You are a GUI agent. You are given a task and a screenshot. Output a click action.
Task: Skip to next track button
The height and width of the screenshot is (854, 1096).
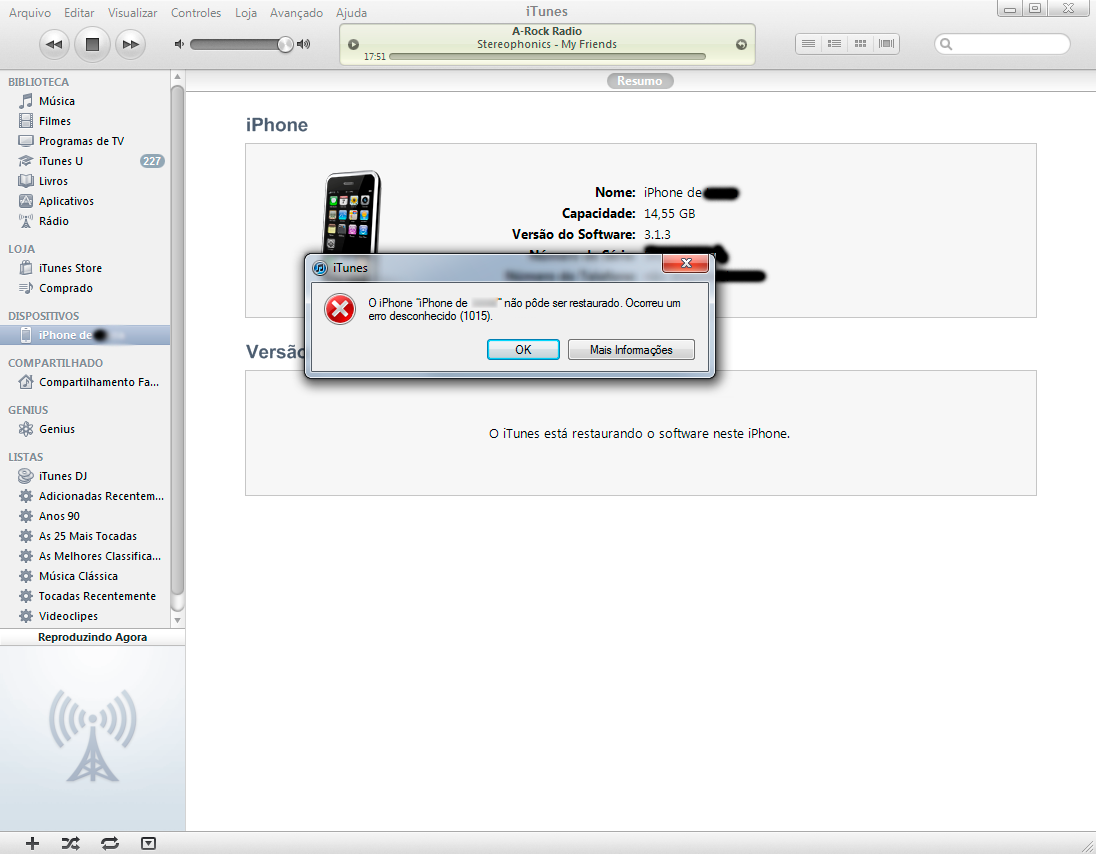[x=131, y=44]
